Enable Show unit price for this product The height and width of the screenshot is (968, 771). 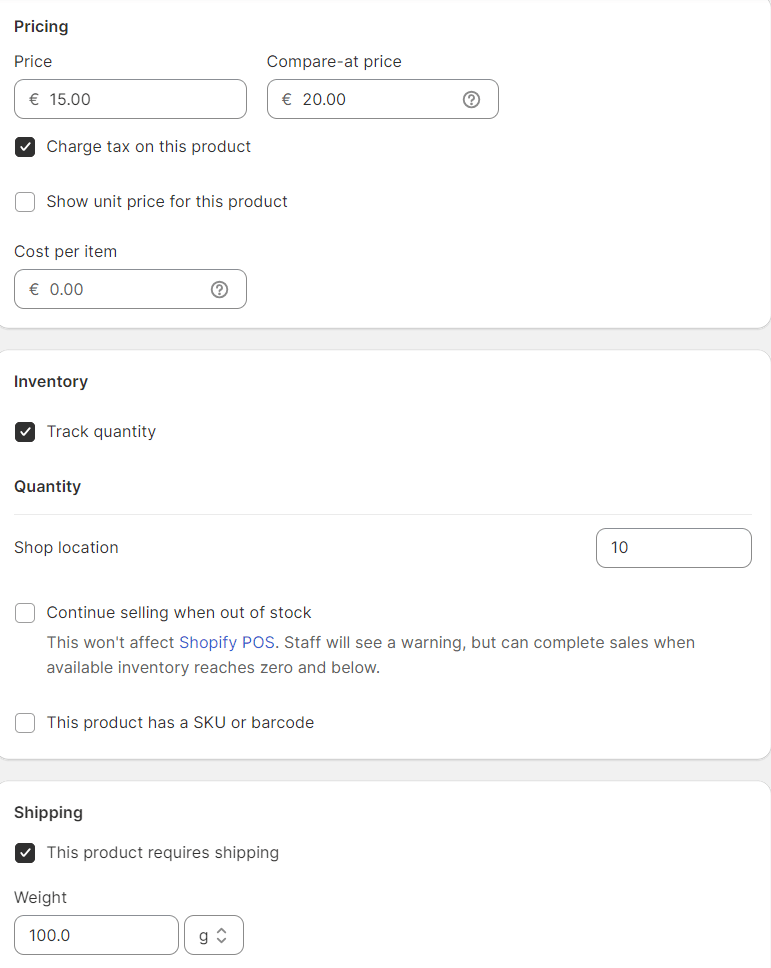pos(25,202)
